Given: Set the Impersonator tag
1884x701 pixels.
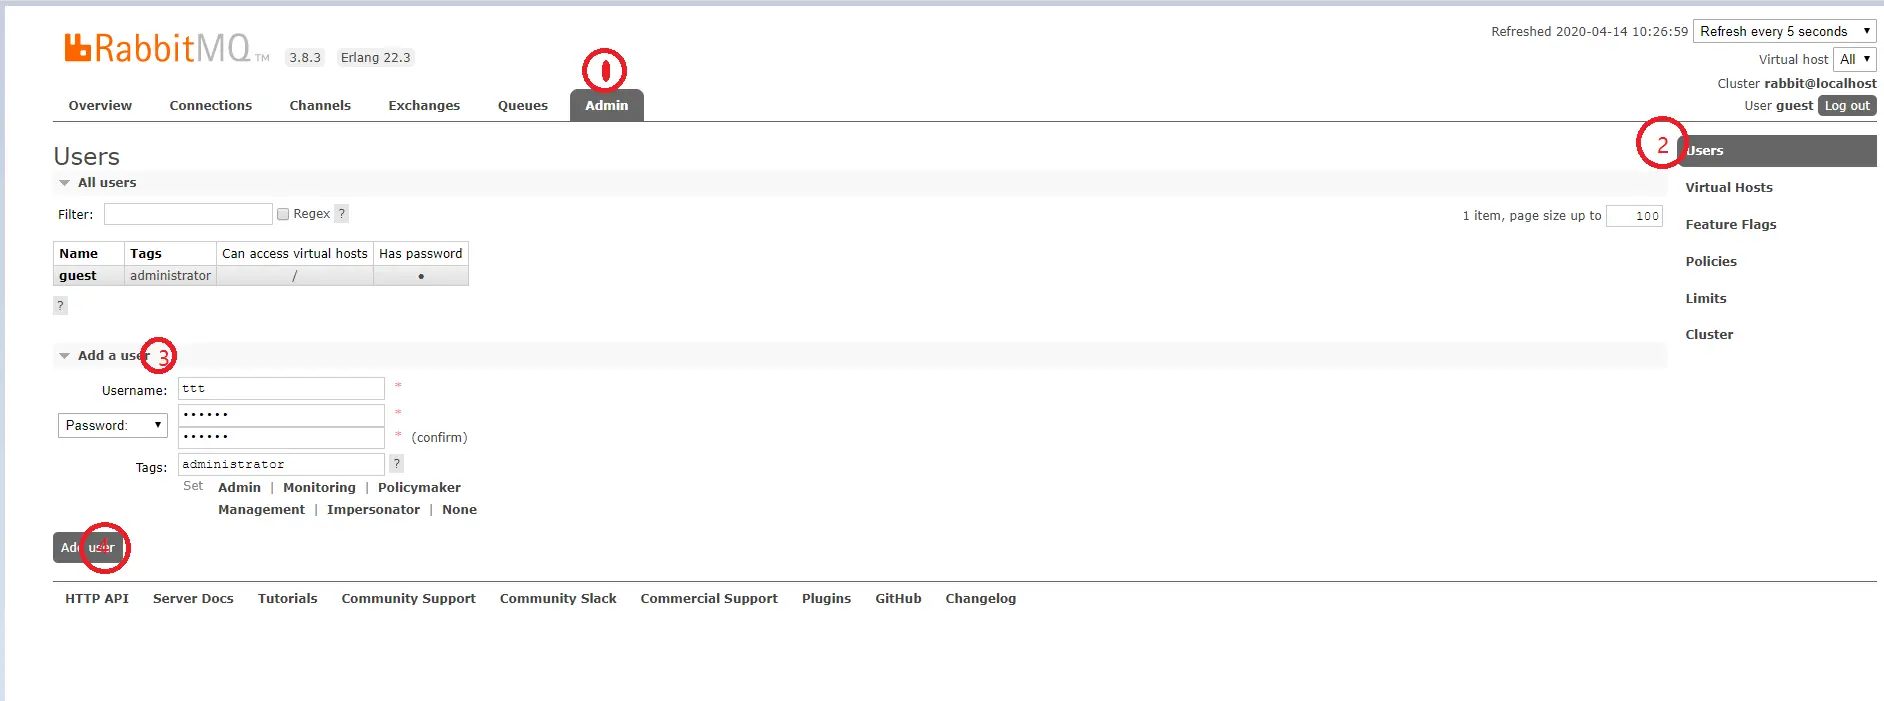Looking at the screenshot, I should pos(373,509).
